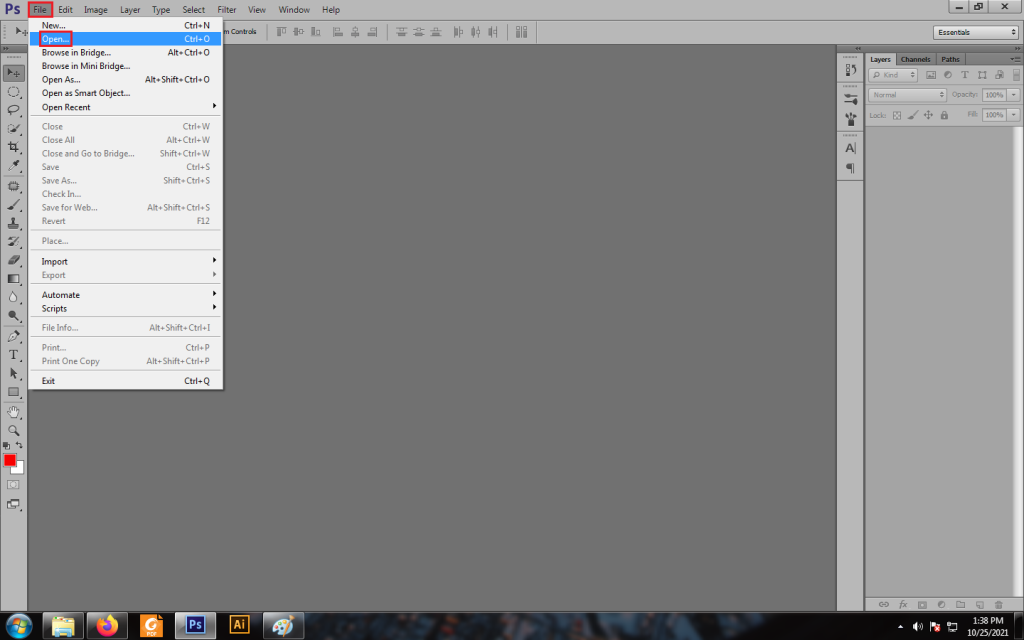Open Firefox from the Windows taskbar
Viewport: 1024px width, 640px height.
click(107, 626)
